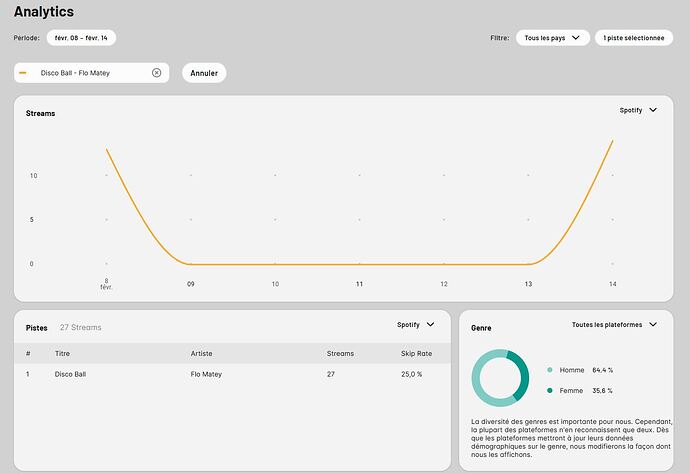
Task: Expand the Streams chart Spotify dropdown
Action: point(638,110)
